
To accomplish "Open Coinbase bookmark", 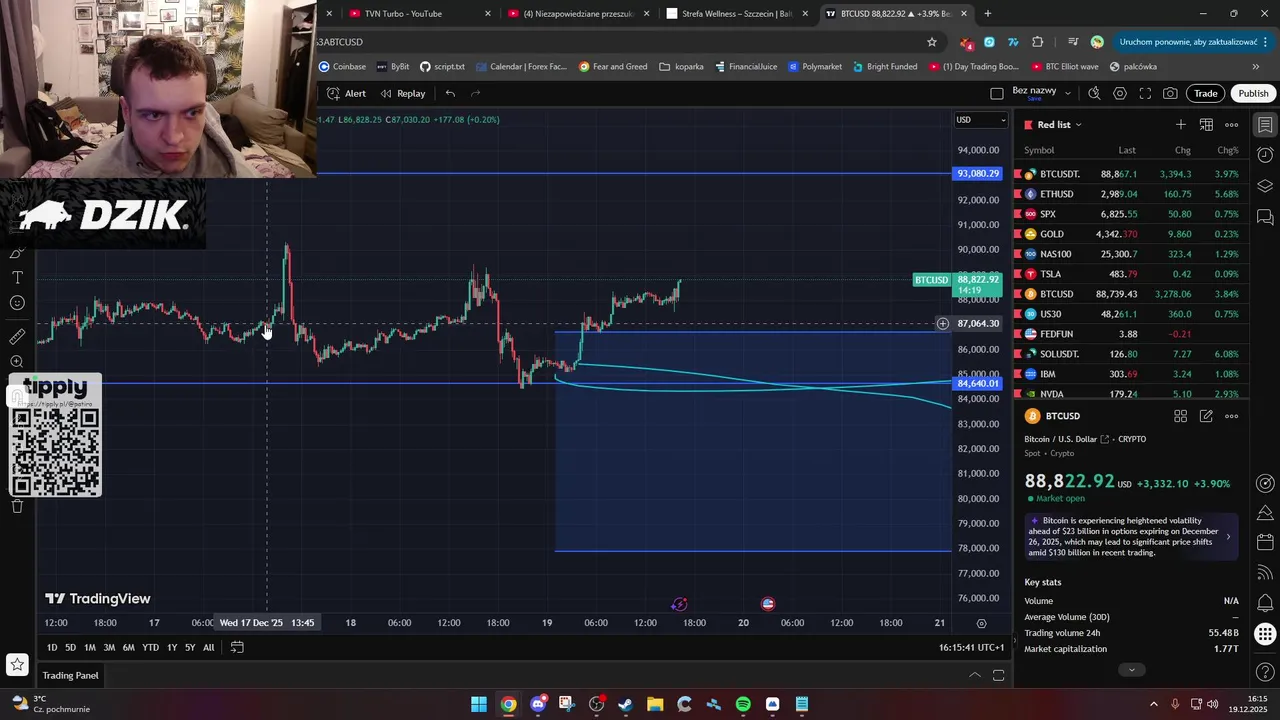I will [342, 67].
